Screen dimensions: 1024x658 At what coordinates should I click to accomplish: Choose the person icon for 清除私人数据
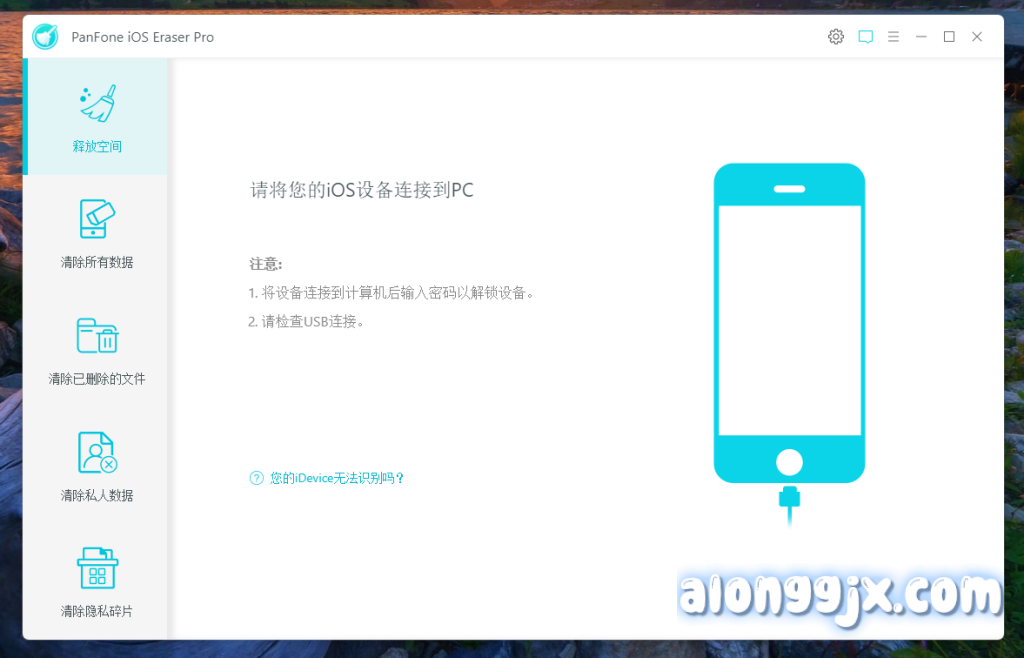[97, 452]
